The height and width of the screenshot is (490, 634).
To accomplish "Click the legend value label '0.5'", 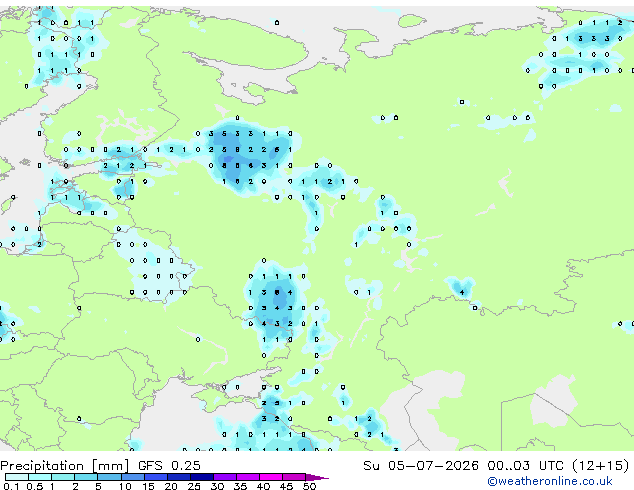I will 35,486.
